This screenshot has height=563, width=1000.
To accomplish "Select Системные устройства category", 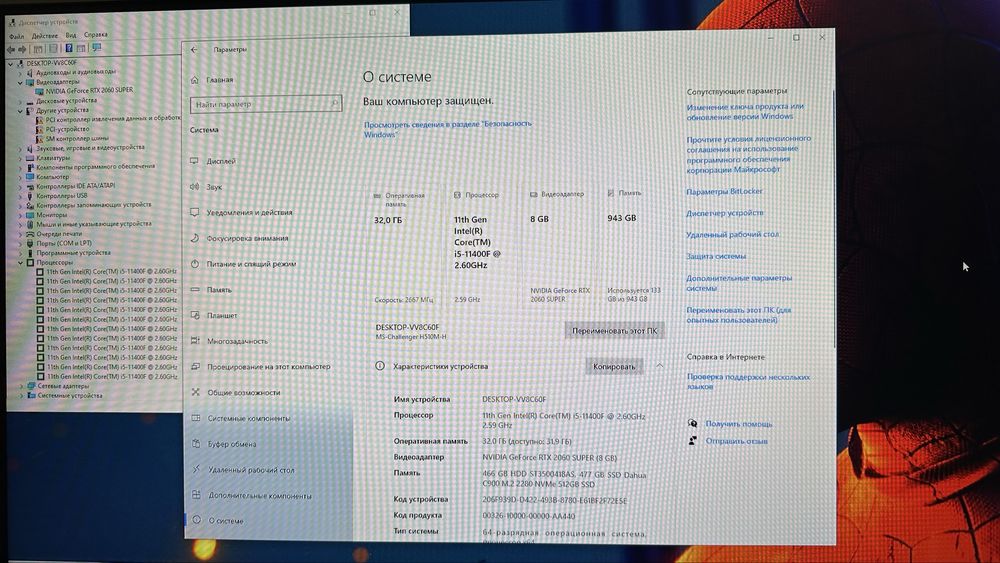I will pos(70,396).
